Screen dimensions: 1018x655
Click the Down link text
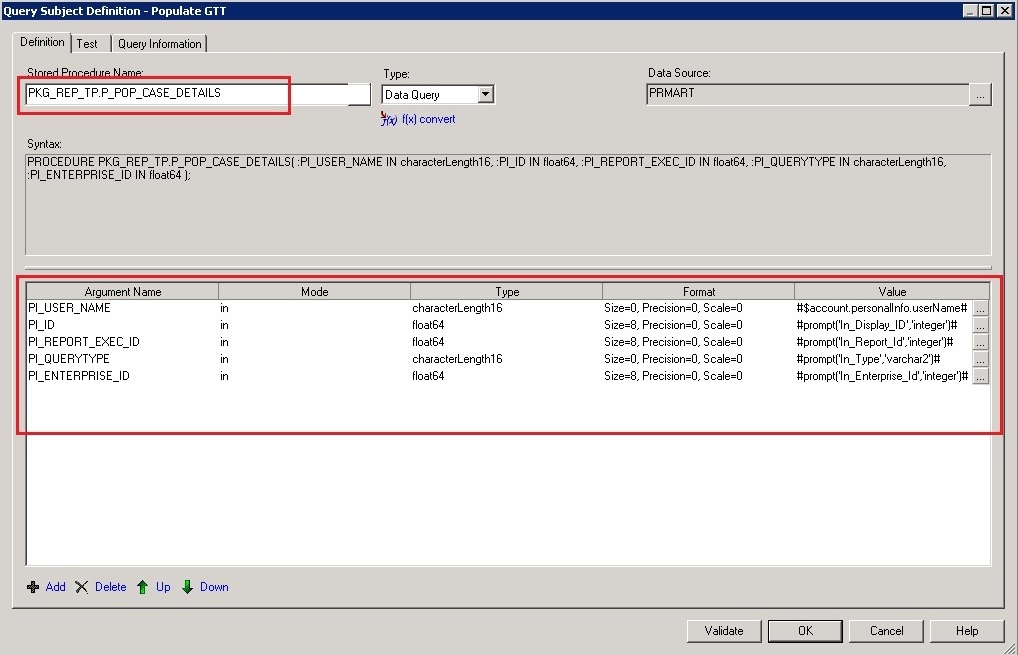click(214, 587)
